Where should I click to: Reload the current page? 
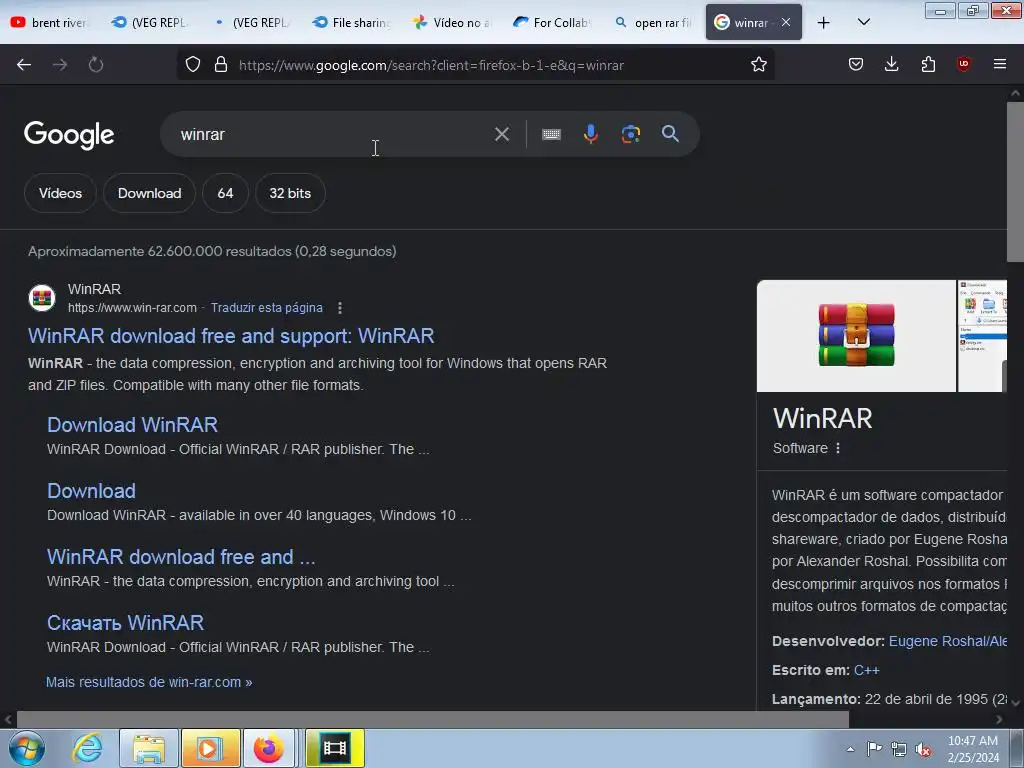click(96, 65)
